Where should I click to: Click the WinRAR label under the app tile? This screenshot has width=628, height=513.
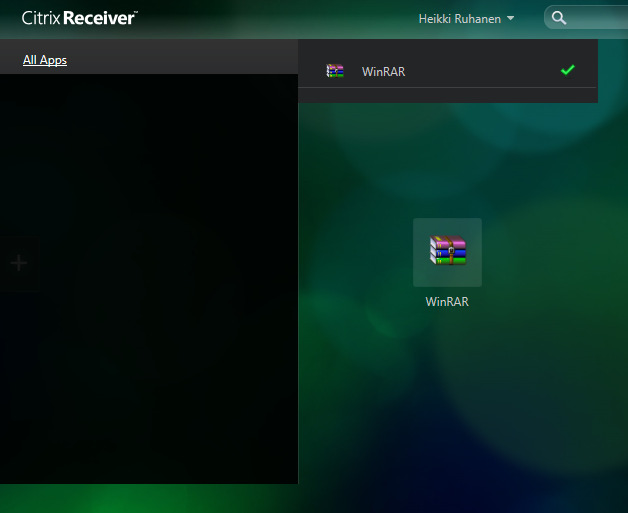point(447,302)
